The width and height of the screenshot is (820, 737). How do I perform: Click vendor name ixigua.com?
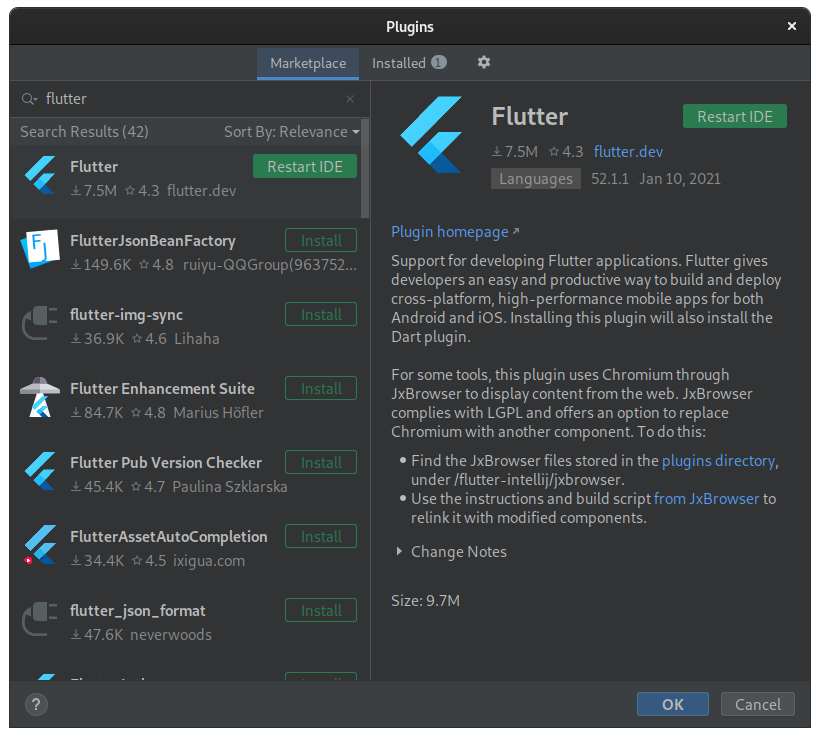209,561
